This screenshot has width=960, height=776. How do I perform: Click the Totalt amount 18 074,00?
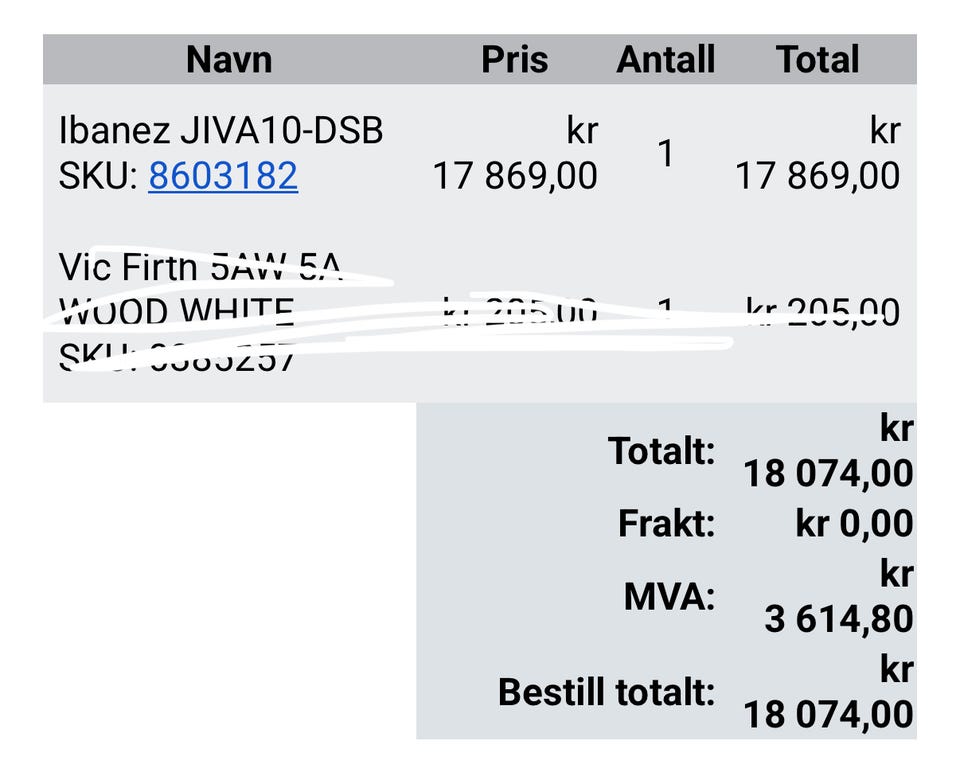[828, 473]
